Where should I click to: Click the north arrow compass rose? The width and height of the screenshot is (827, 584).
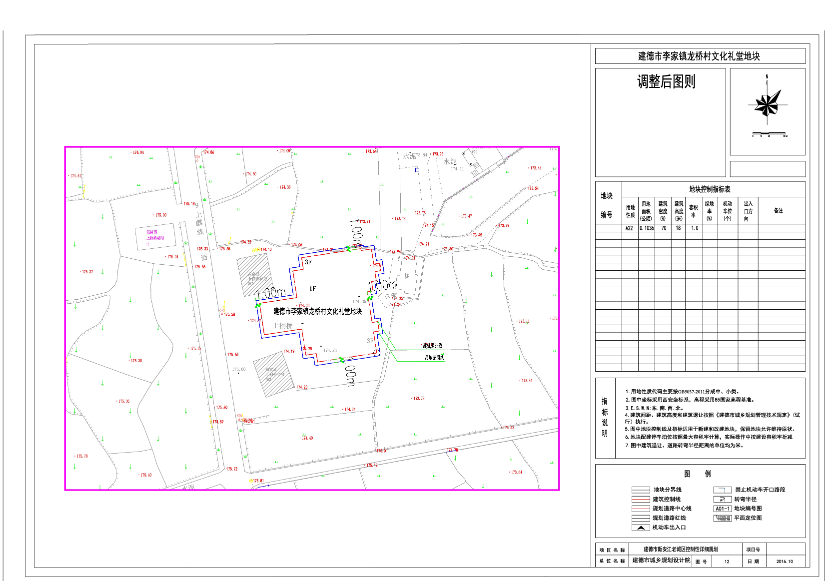click(x=767, y=104)
